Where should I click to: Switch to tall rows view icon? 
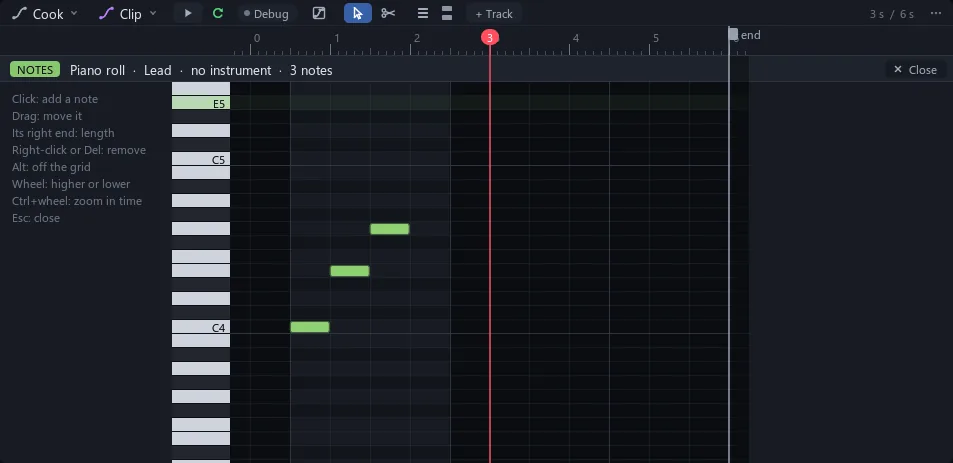[447, 13]
